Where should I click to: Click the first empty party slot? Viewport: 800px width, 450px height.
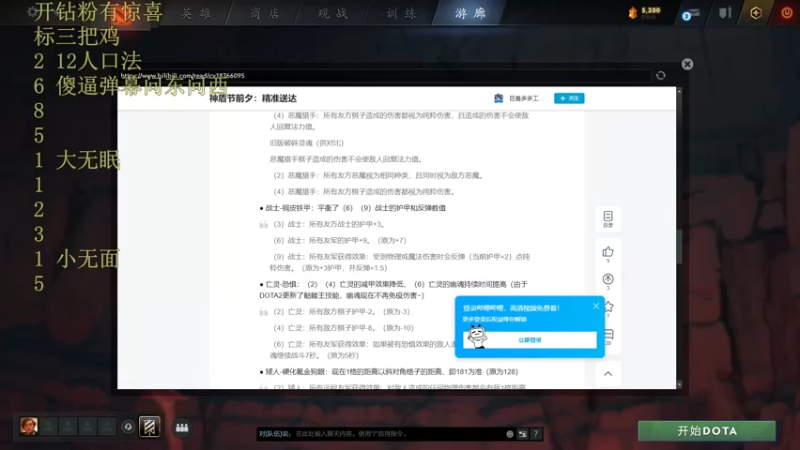tap(49, 426)
